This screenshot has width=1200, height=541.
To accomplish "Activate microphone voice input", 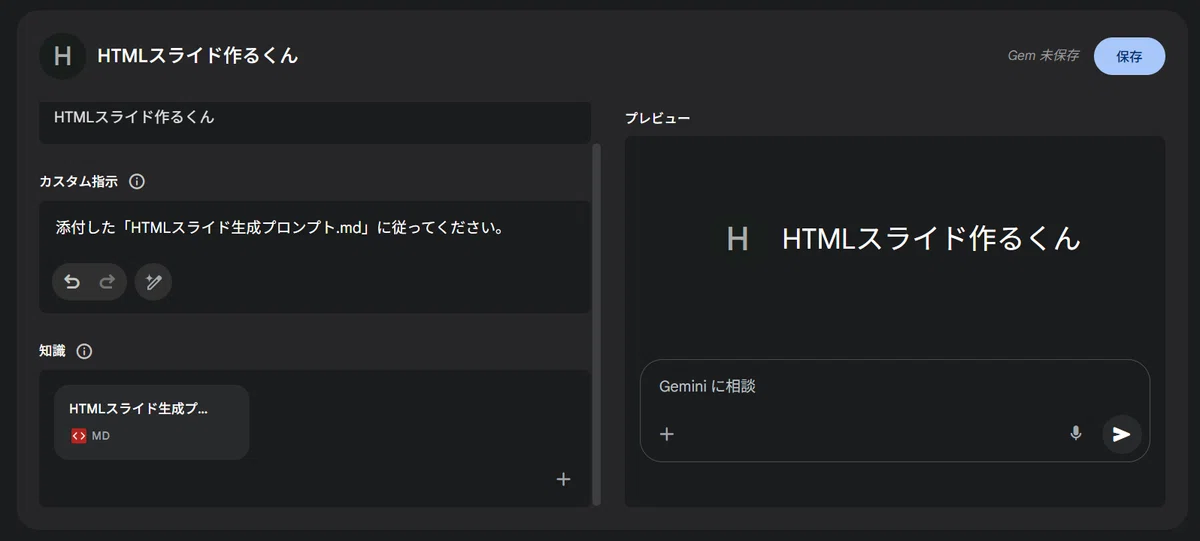I will tap(1076, 433).
